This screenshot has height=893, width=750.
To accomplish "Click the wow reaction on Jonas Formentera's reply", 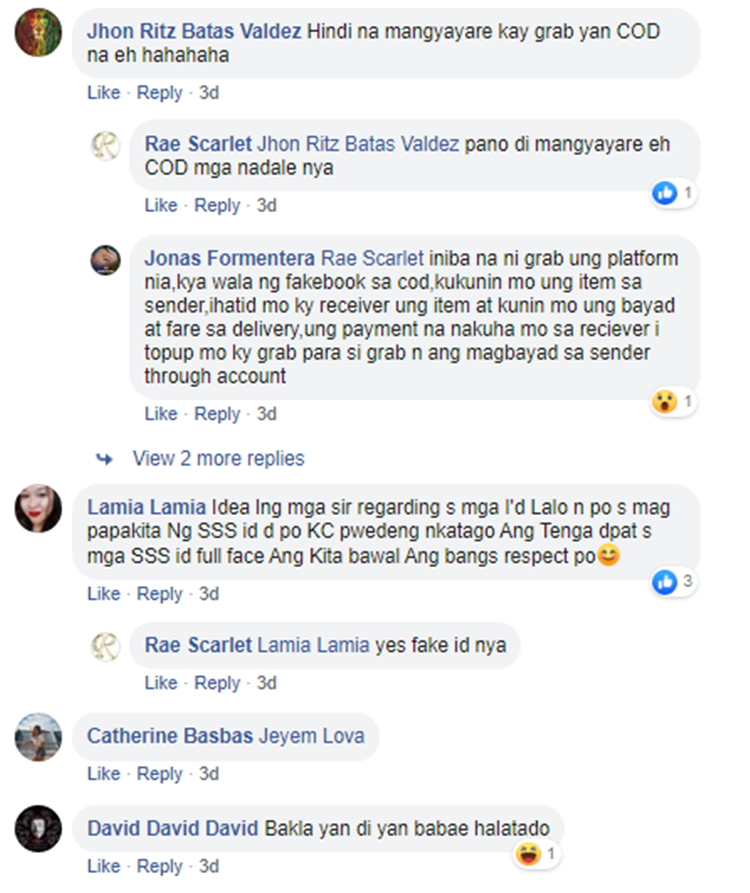I will coord(665,402).
